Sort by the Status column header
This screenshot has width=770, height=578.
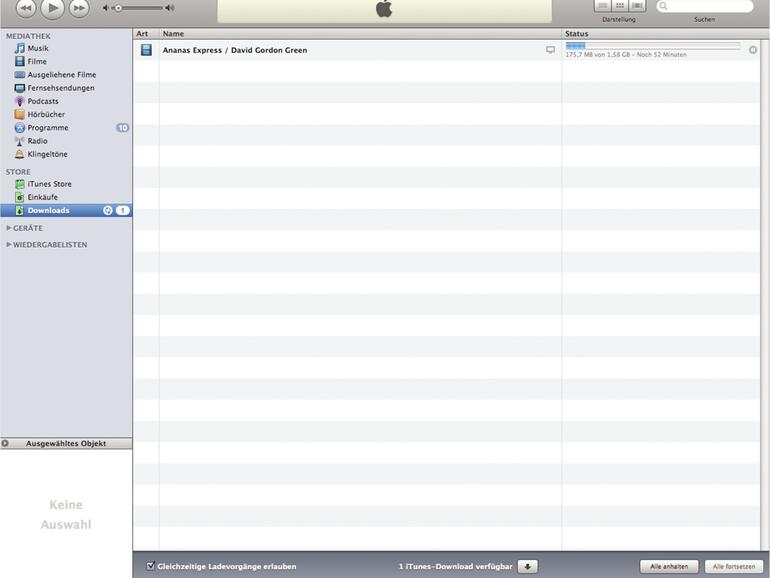click(x=661, y=34)
